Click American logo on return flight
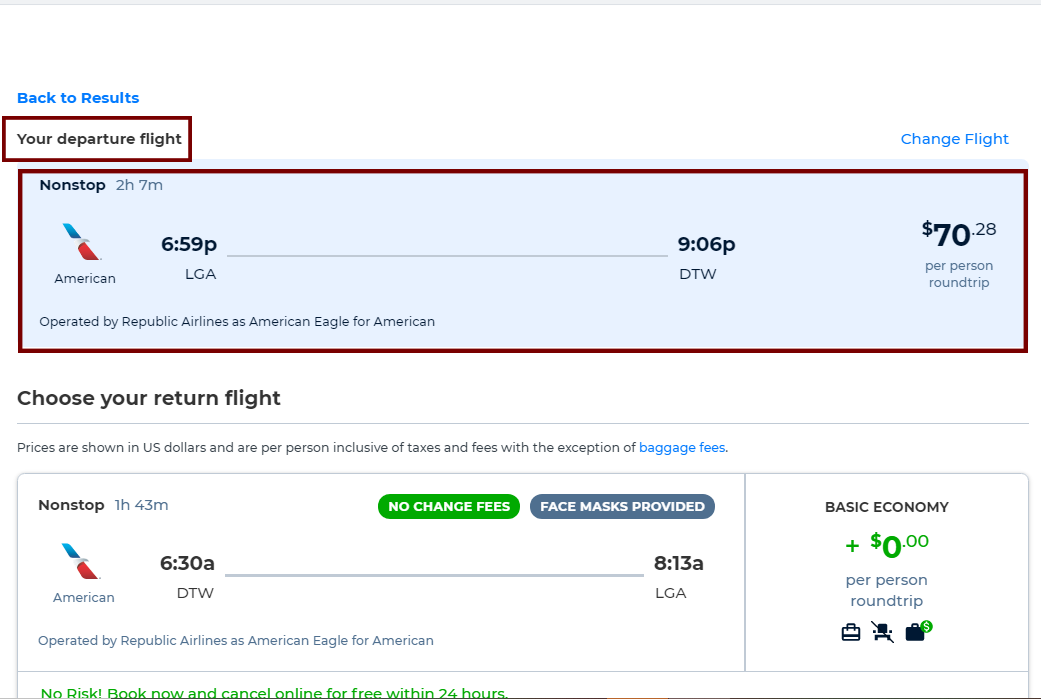This screenshot has height=699, width=1041. 84,562
